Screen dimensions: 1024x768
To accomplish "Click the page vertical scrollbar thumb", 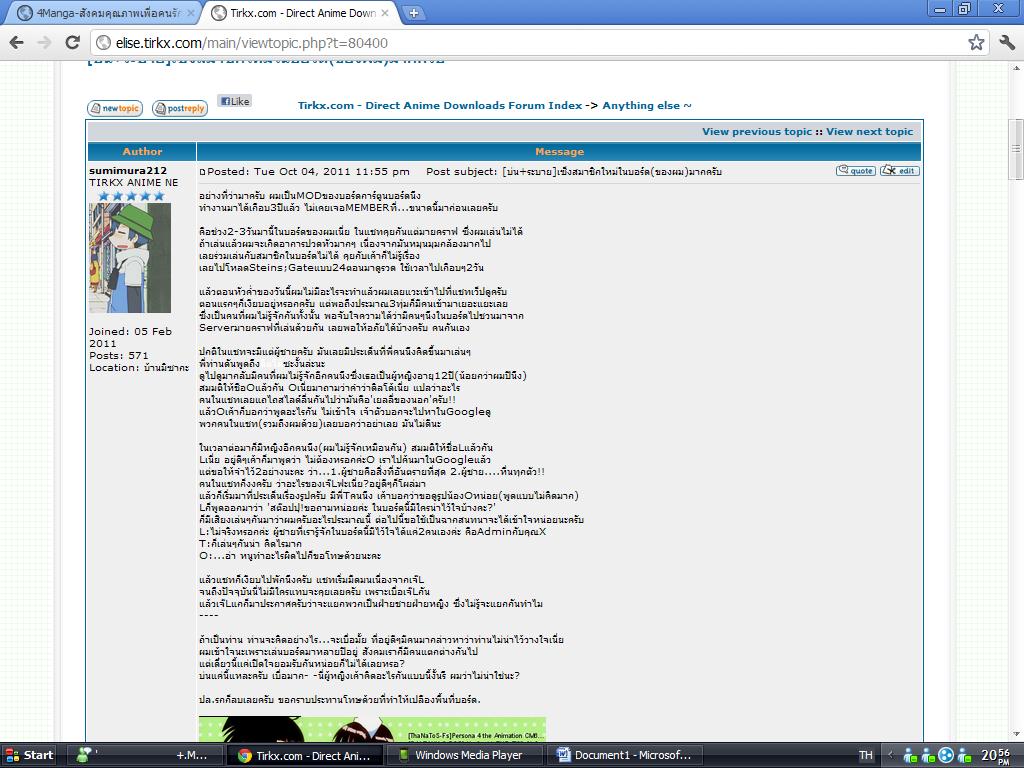I will coord(1016,149).
